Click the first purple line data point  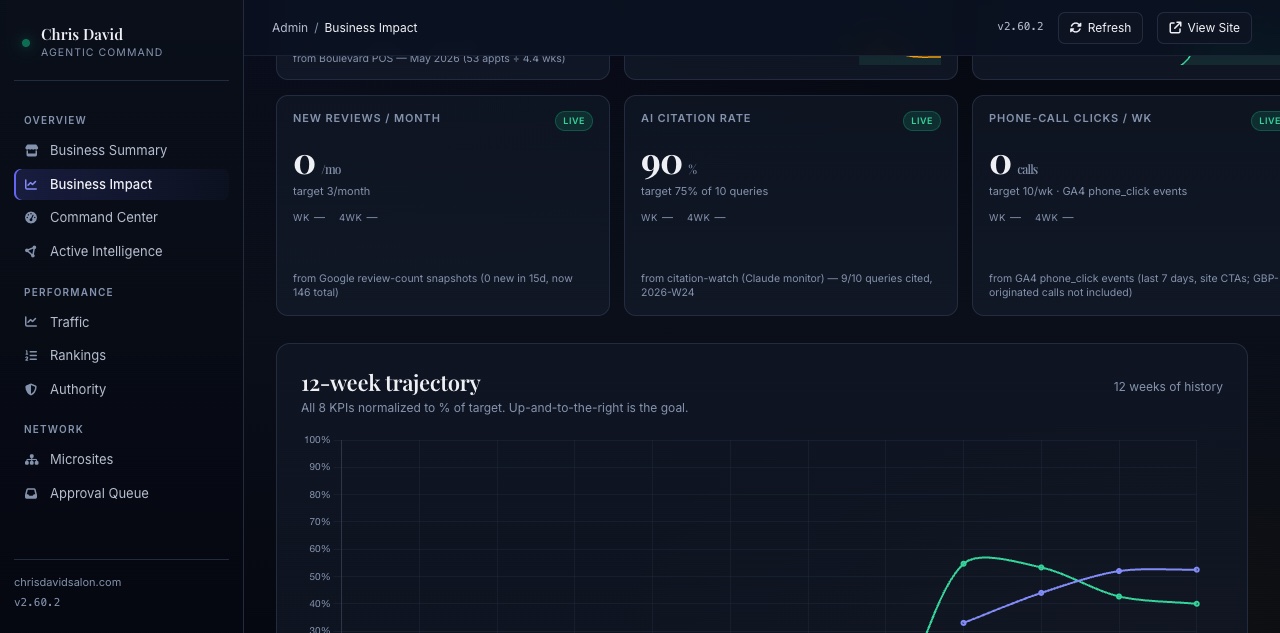click(x=964, y=623)
